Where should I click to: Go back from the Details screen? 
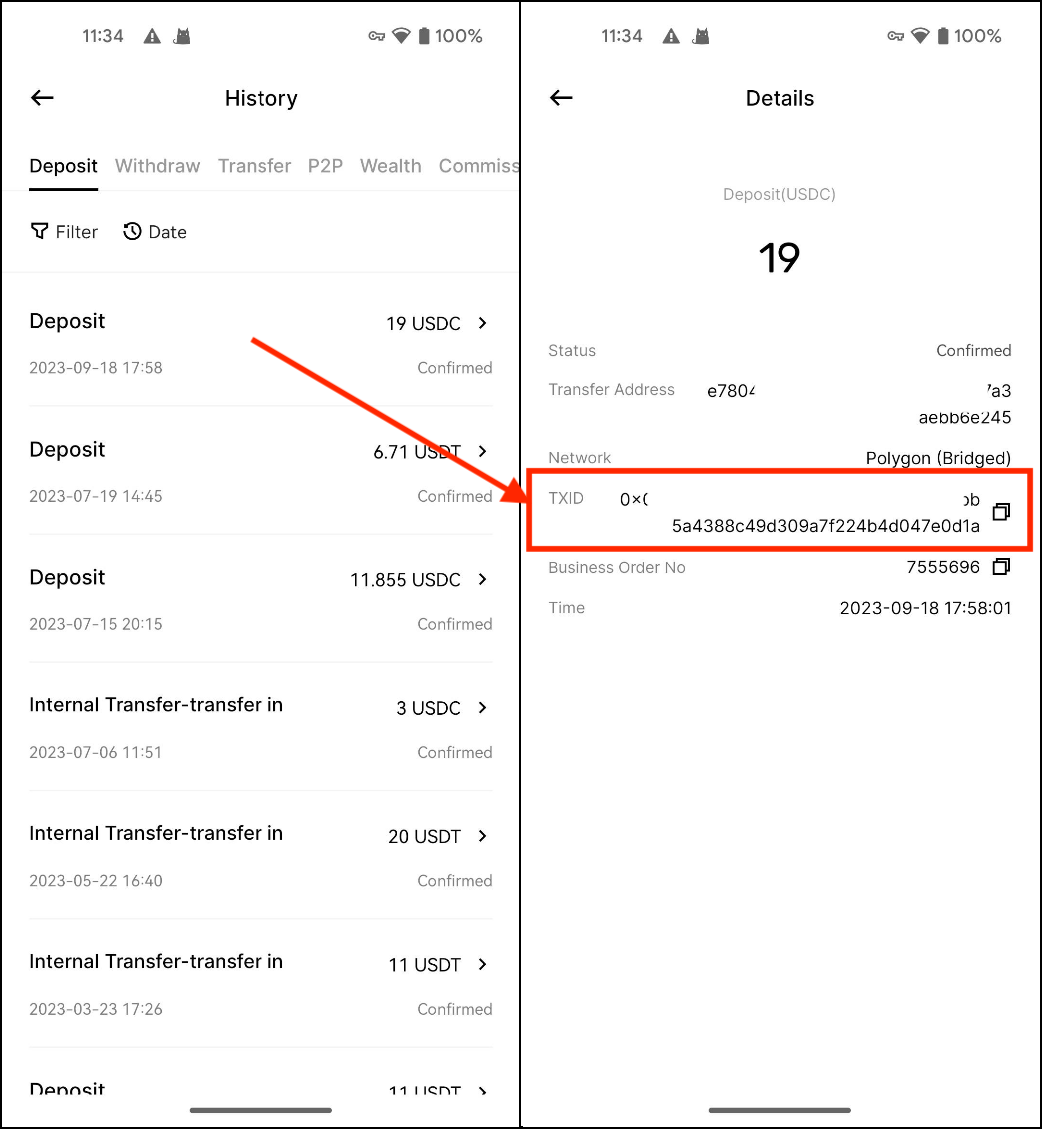(x=561, y=98)
